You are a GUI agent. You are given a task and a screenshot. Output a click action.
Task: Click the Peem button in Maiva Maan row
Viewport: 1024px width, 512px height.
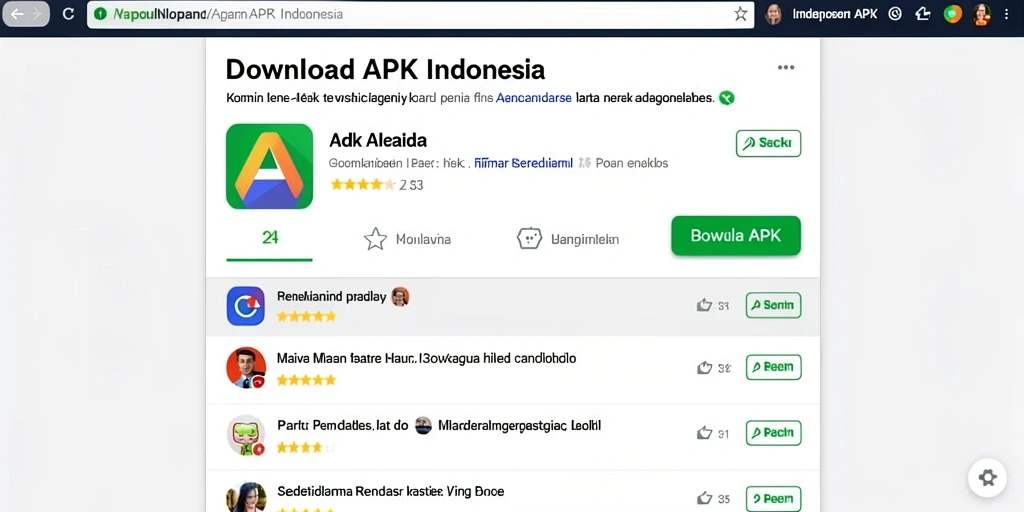coord(773,367)
